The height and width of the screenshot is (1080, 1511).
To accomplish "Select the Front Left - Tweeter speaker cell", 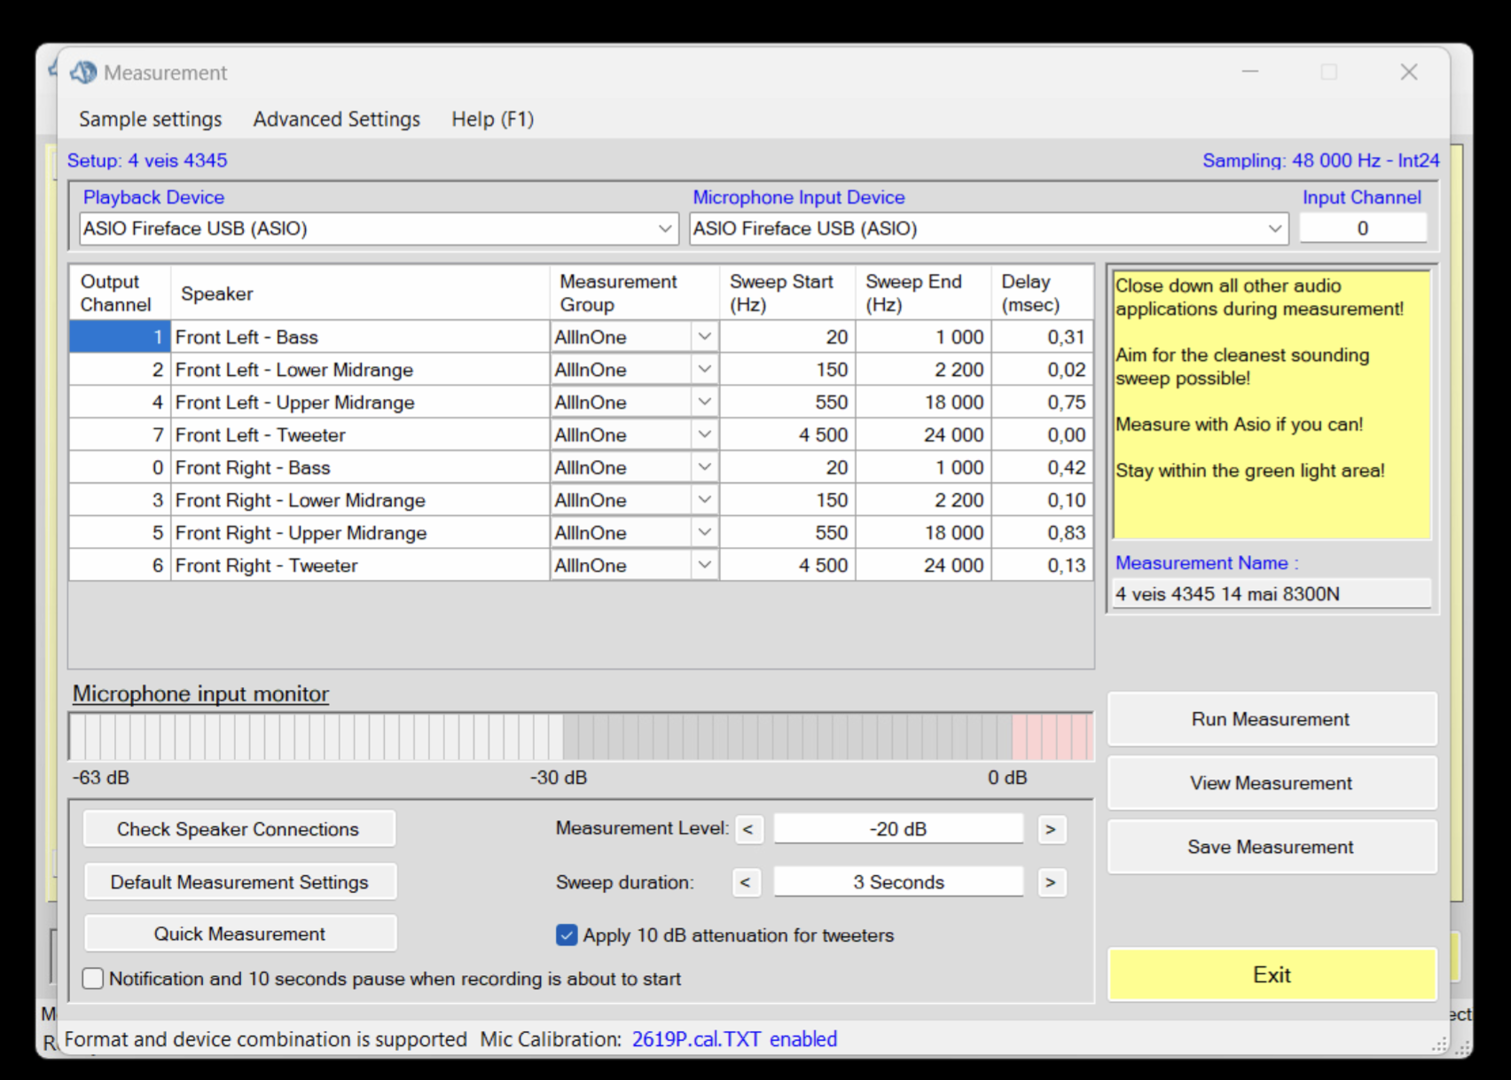I will (360, 435).
